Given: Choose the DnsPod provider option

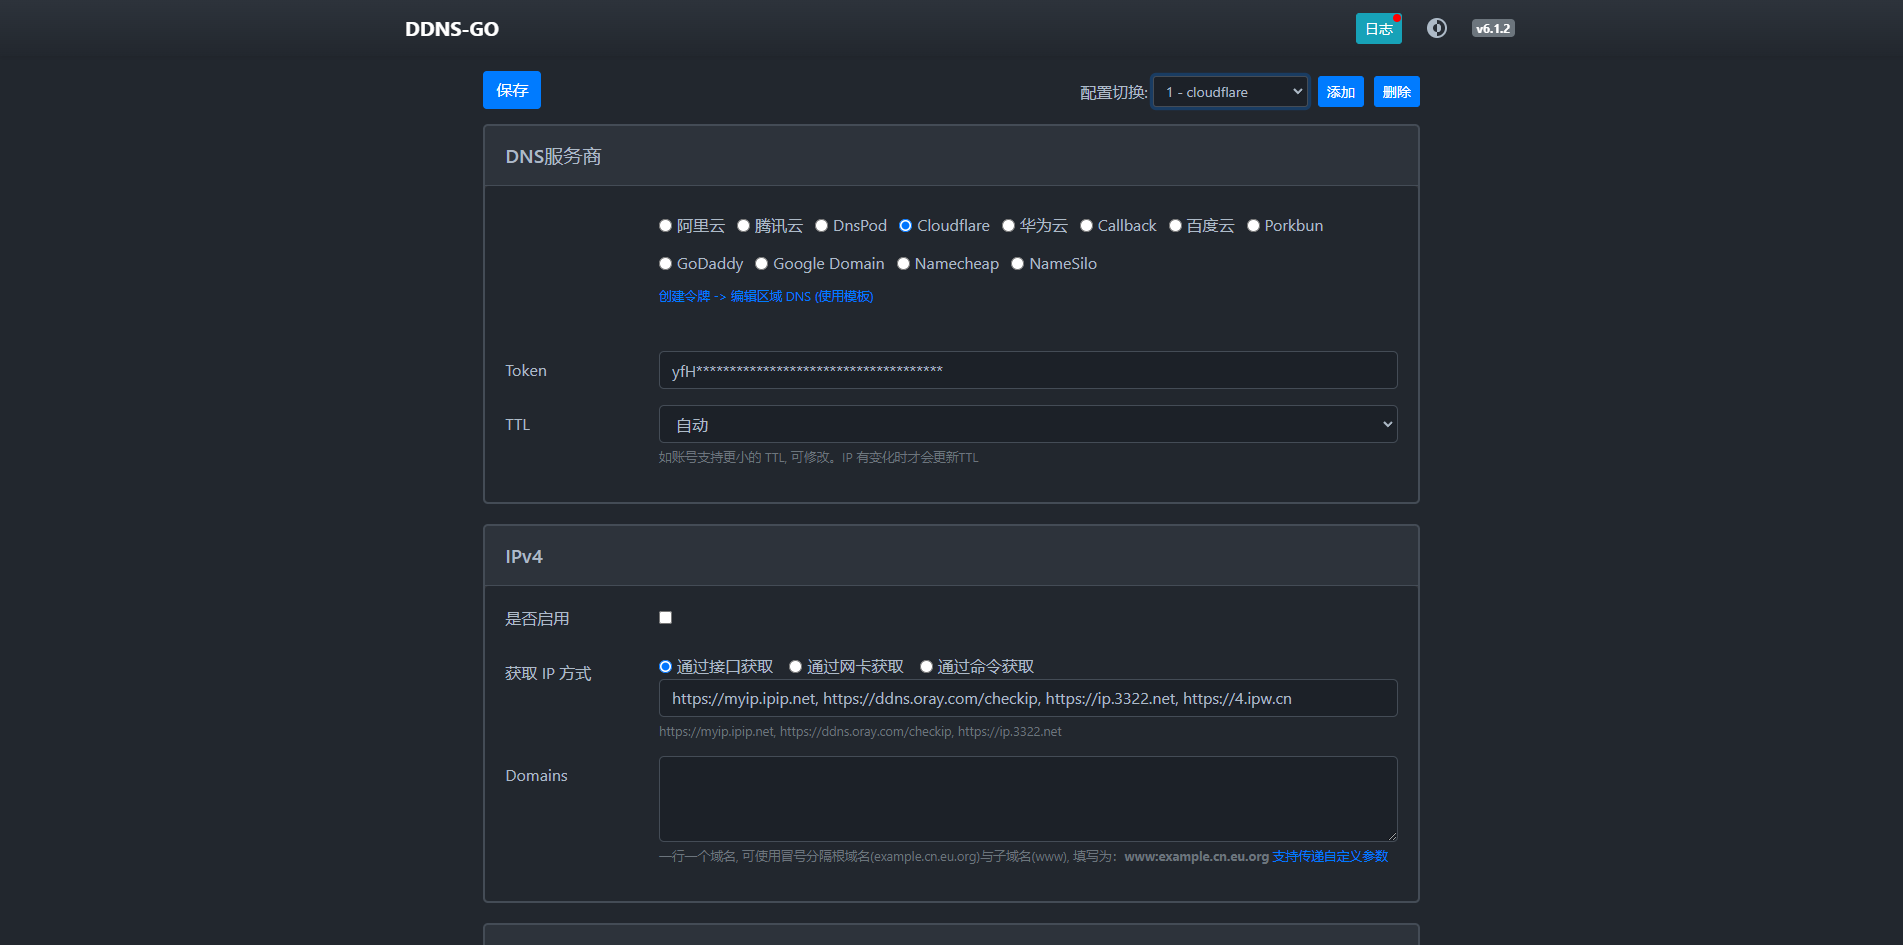Looking at the screenshot, I should click(821, 226).
